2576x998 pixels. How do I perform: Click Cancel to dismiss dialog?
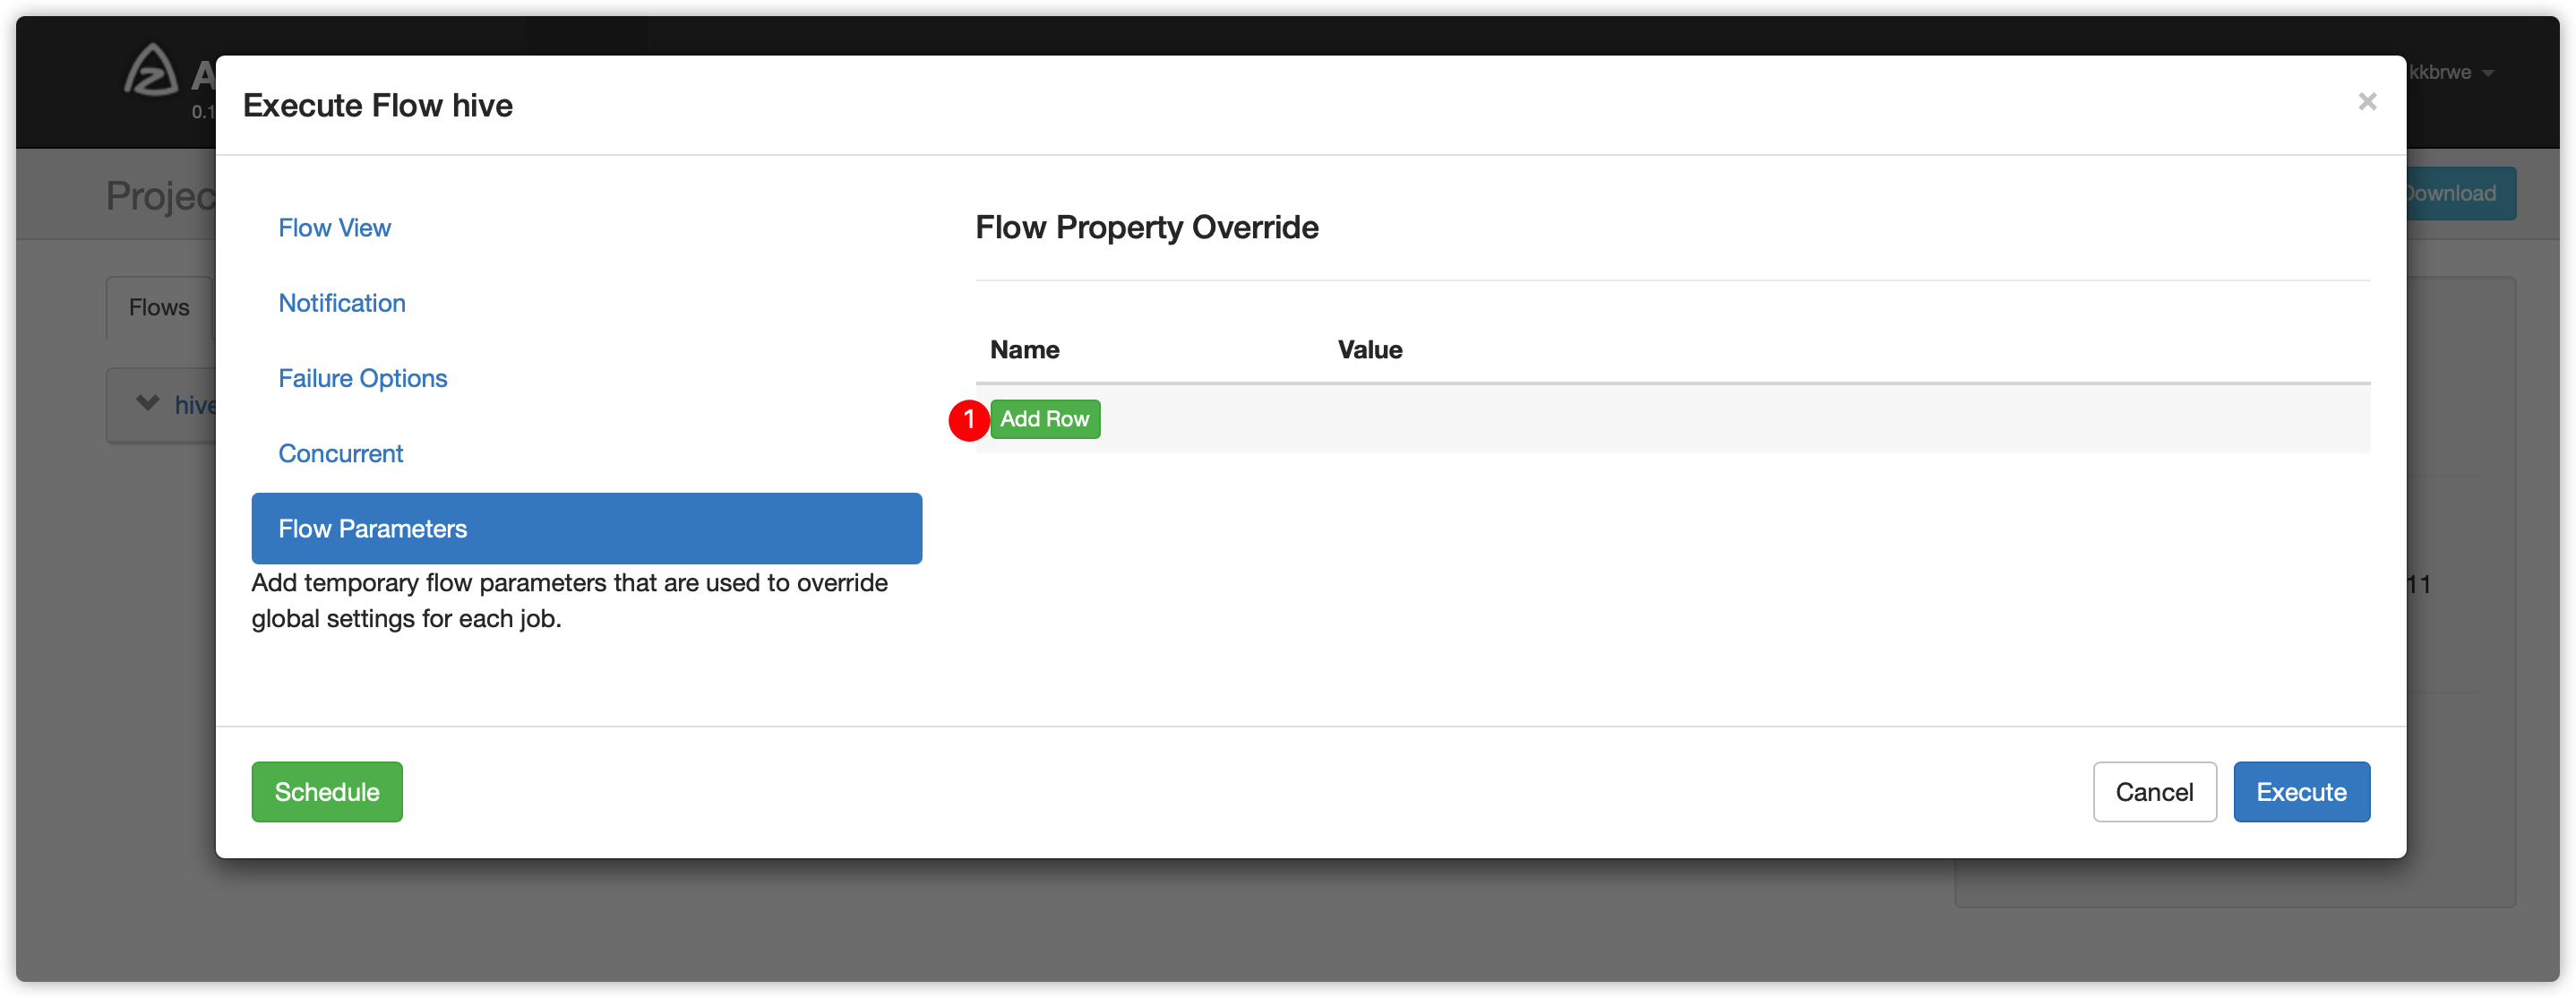(x=2154, y=791)
